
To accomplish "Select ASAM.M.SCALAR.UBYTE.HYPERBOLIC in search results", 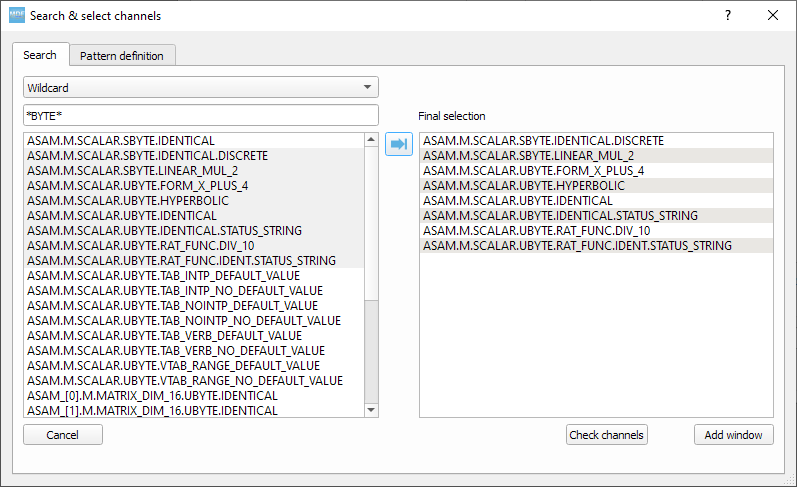I will pyautogui.click(x=194, y=200).
